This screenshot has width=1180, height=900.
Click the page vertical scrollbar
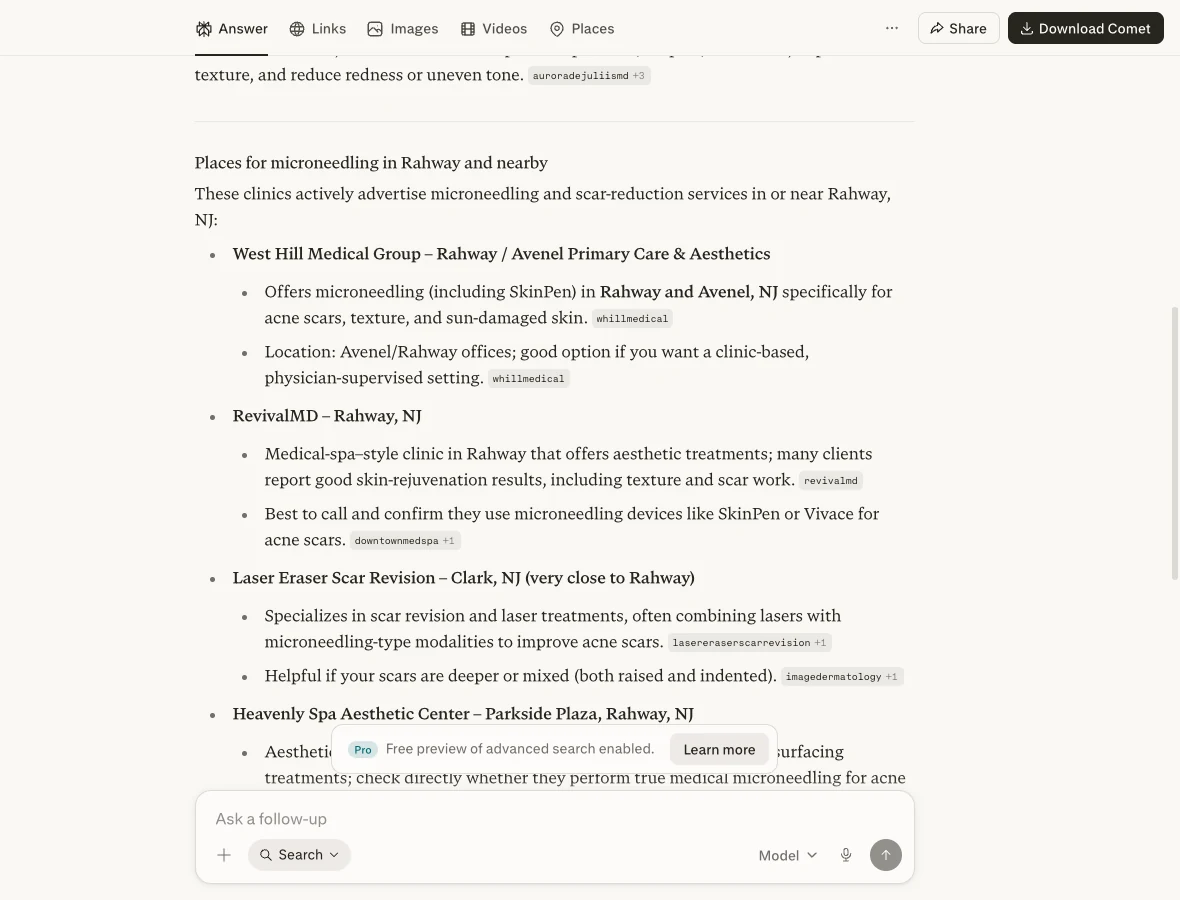[1175, 443]
